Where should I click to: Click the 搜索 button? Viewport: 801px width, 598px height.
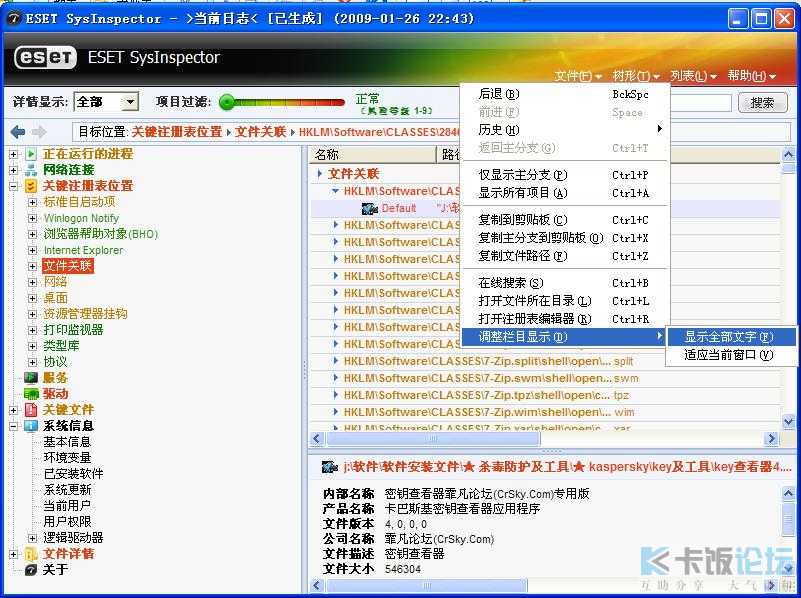tap(762, 103)
